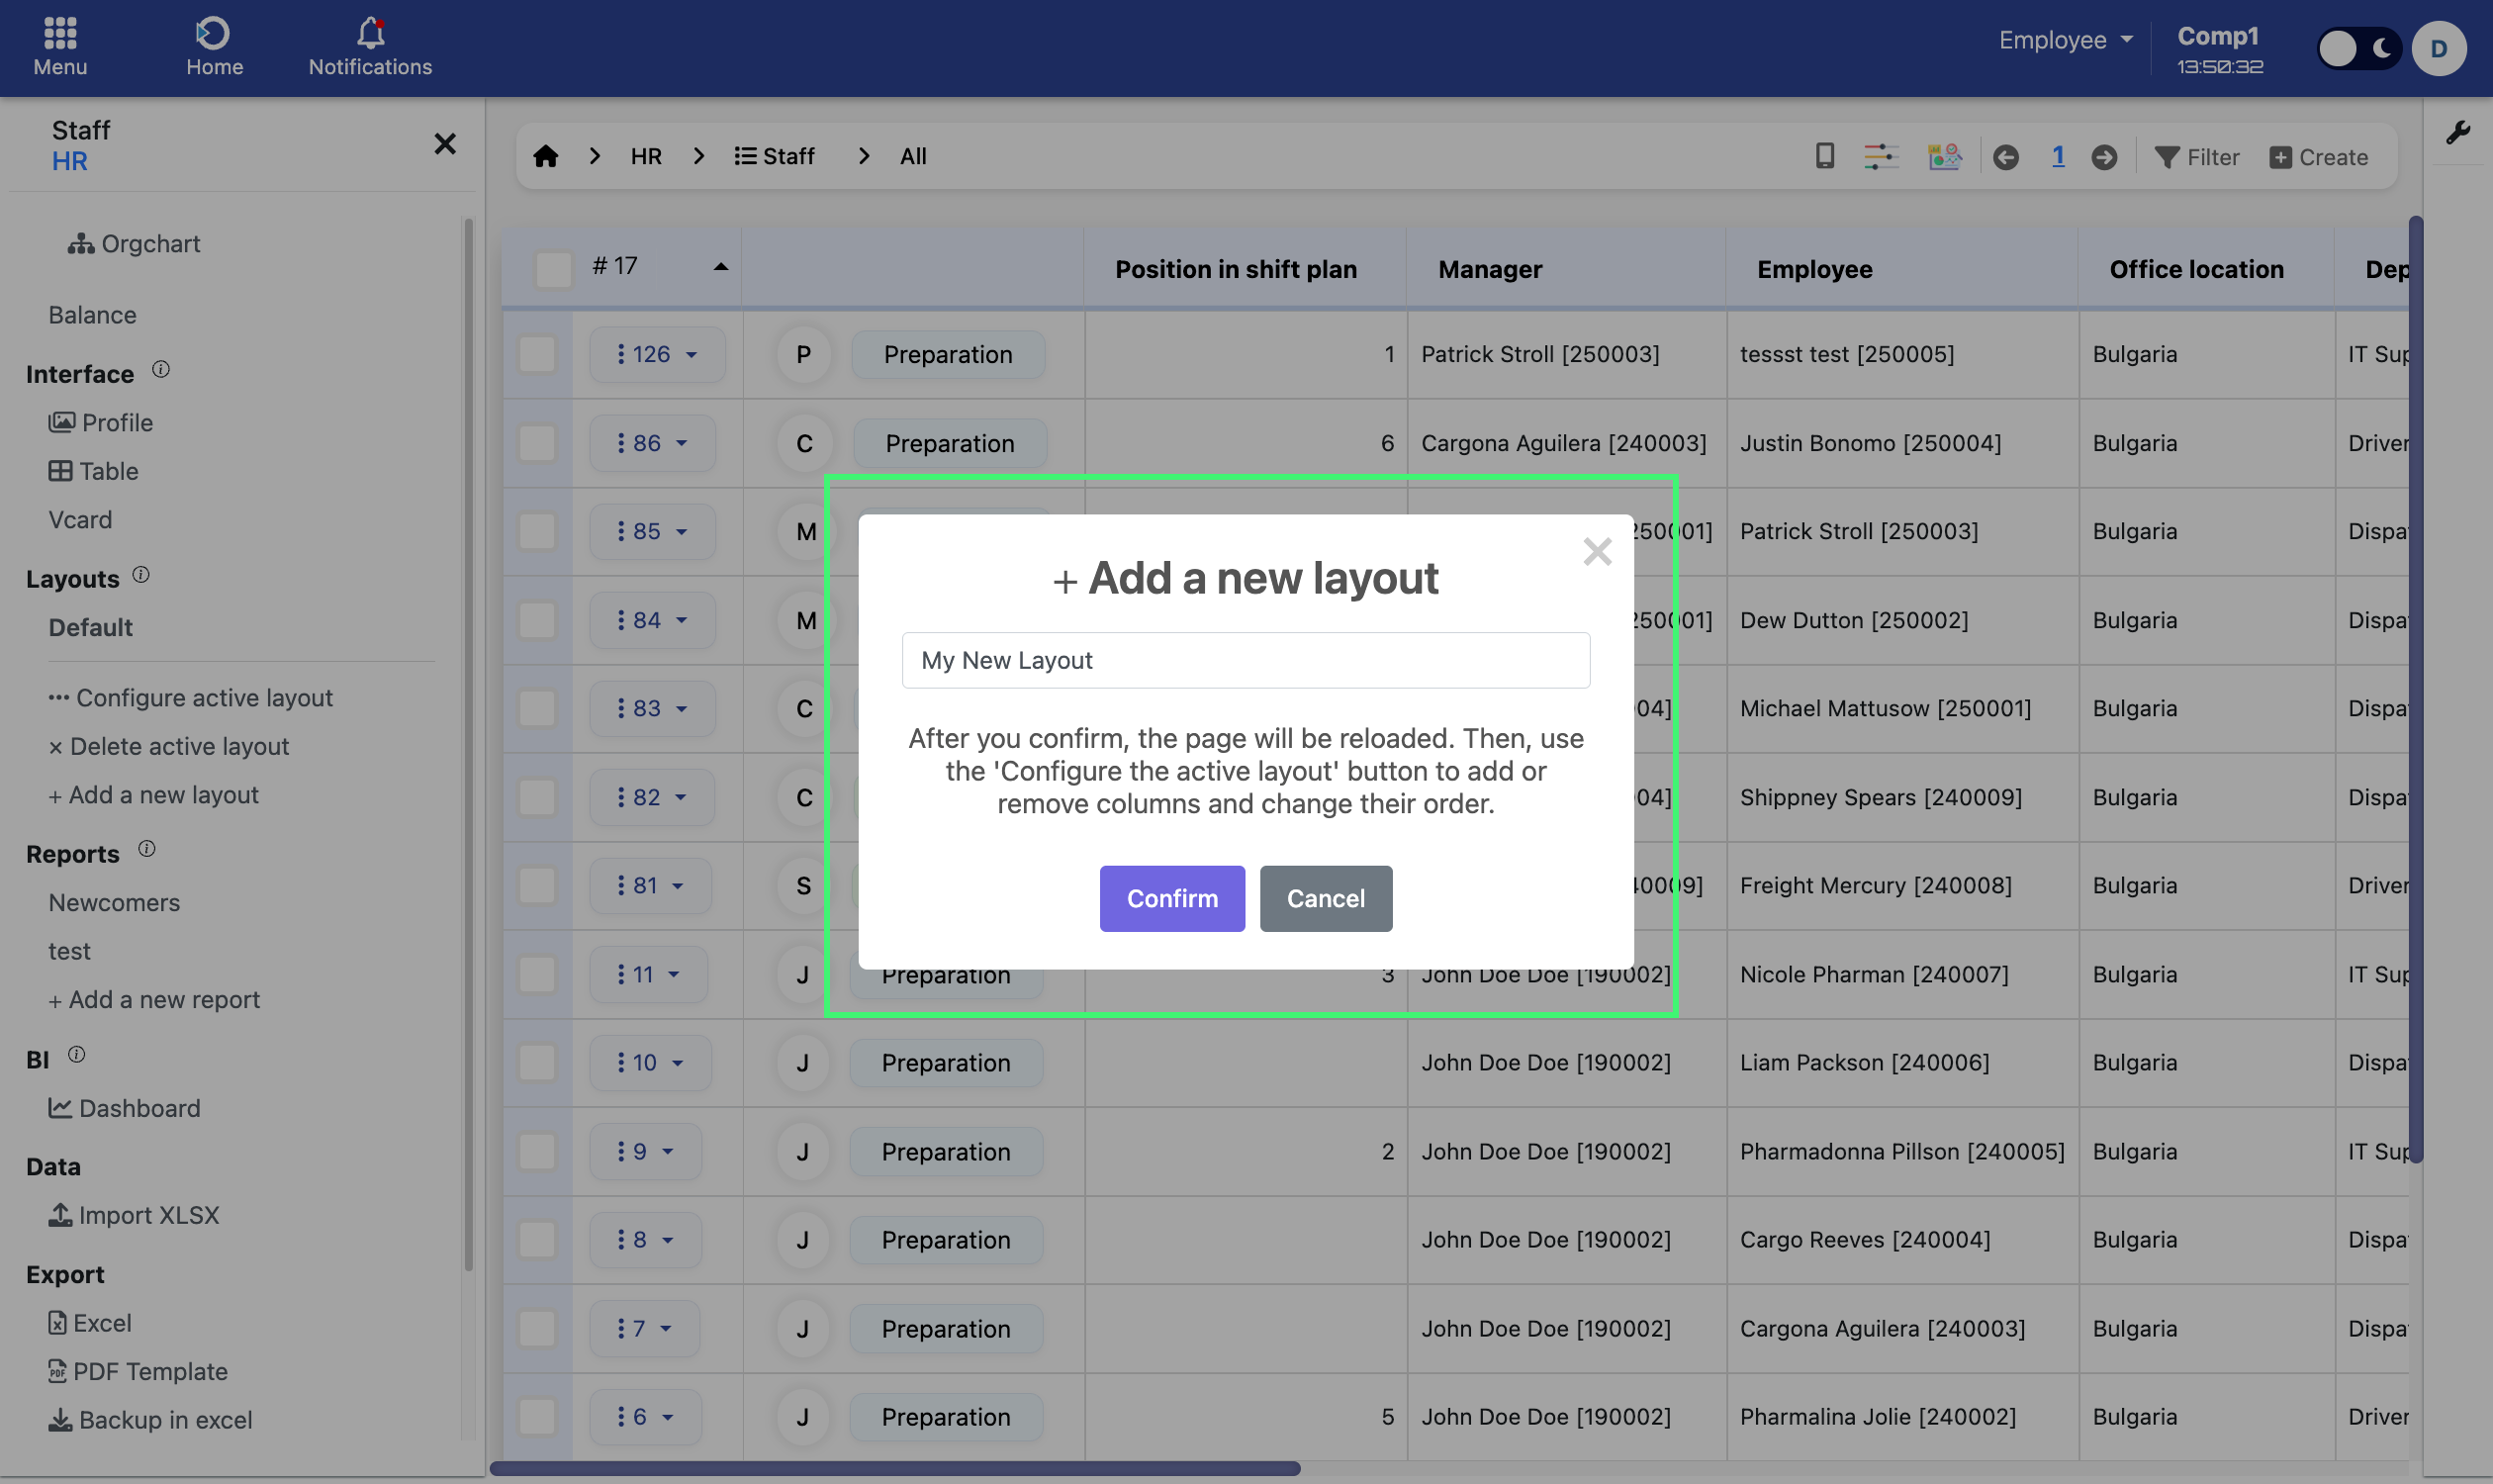Screen dimensions: 2493x1484
Task: Open Orgchart in the sidebar
Action: pyautogui.click(x=134, y=243)
